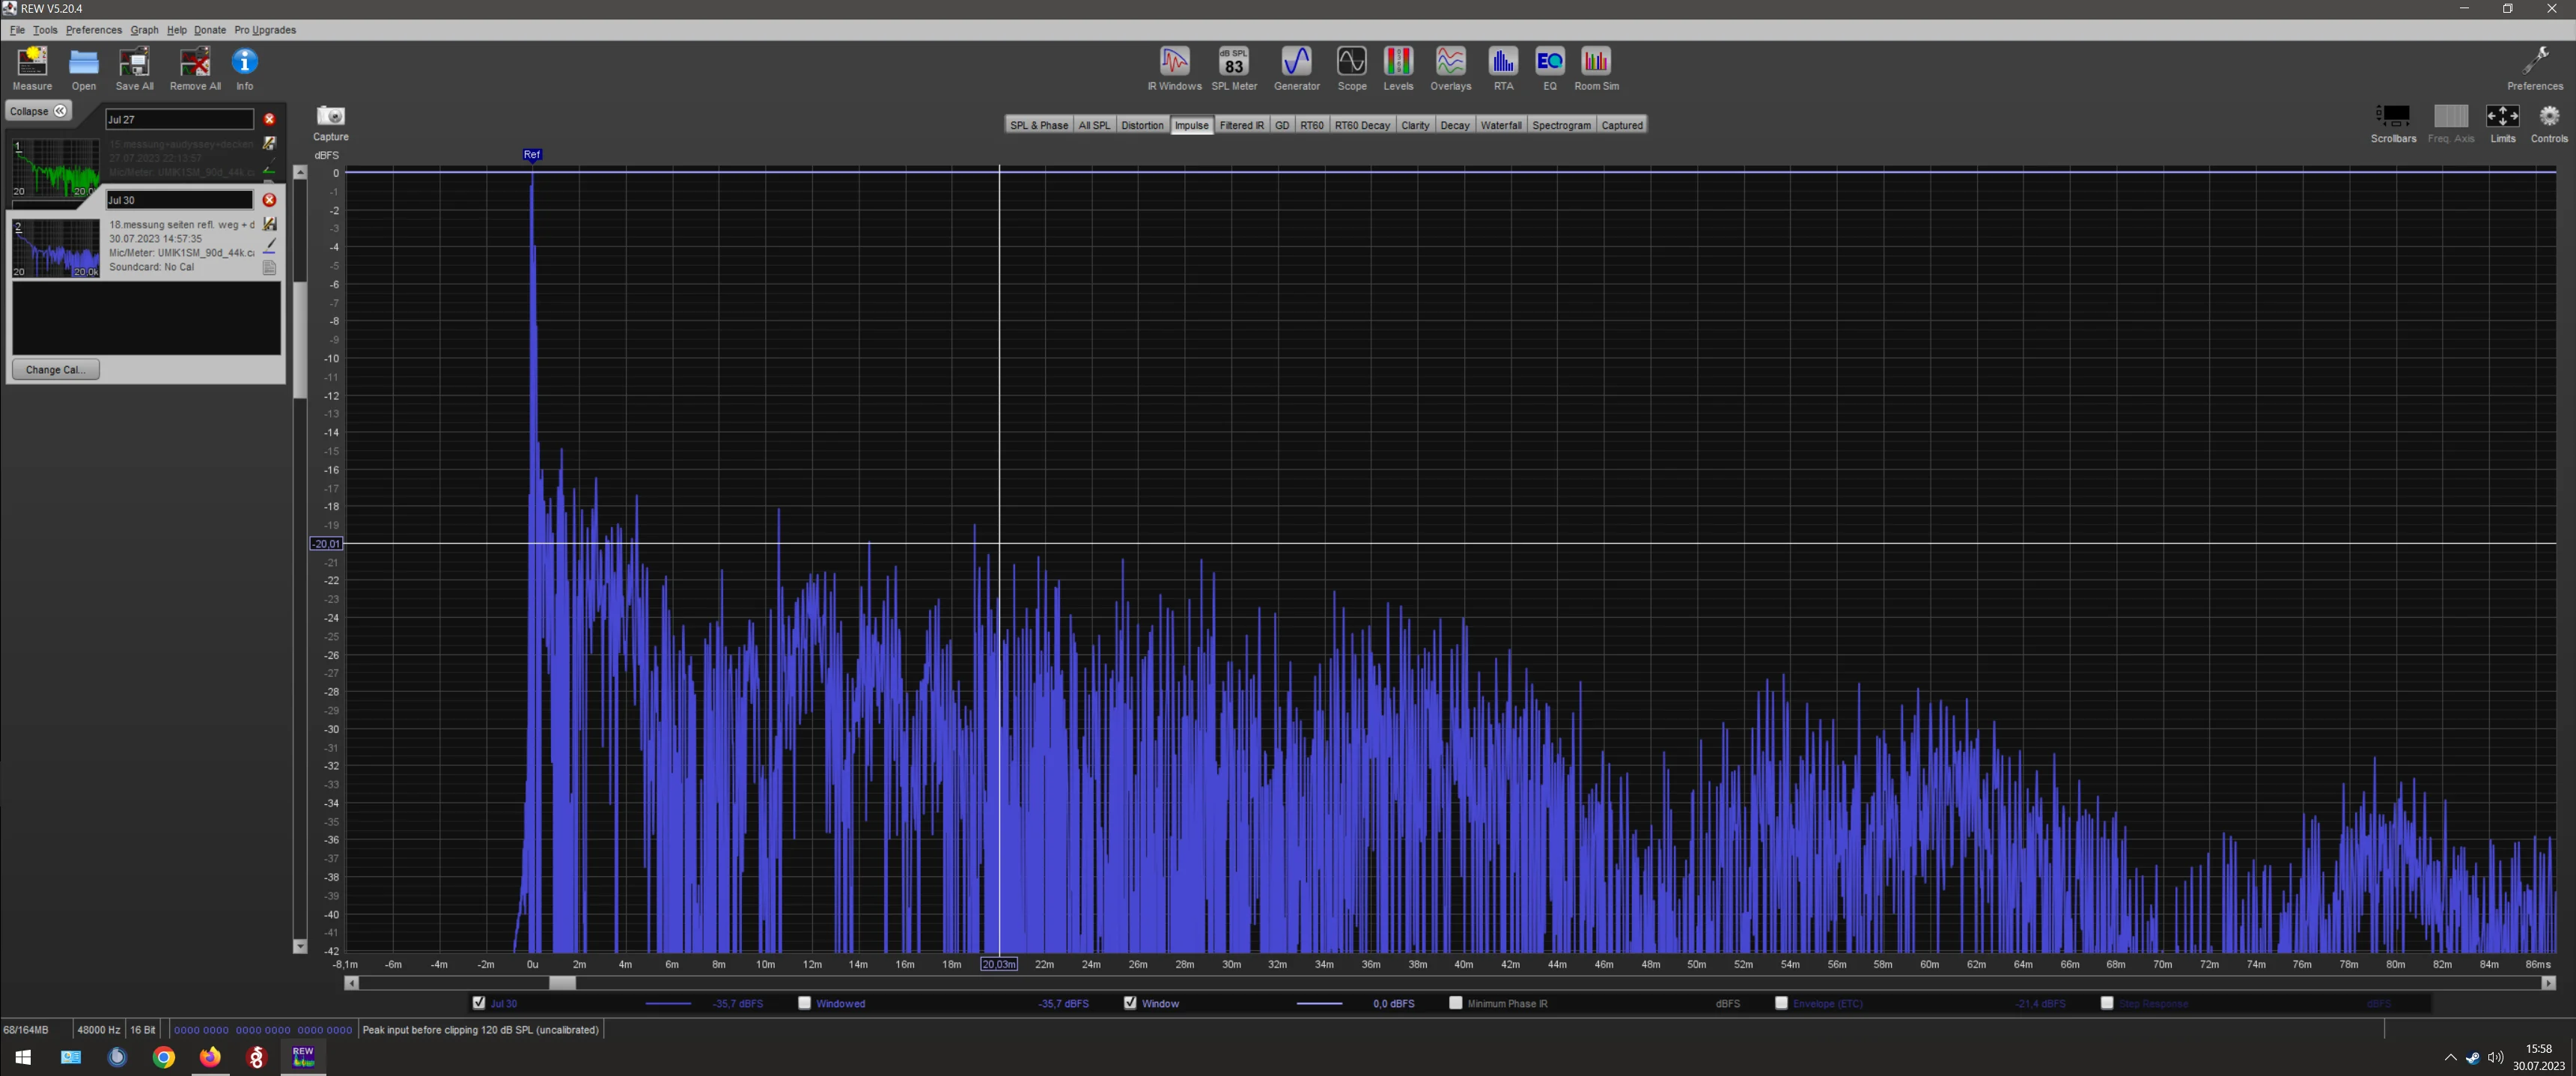The height and width of the screenshot is (1076, 2576).
Task: Remove the Jul 30 measurement
Action: click(269, 200)
